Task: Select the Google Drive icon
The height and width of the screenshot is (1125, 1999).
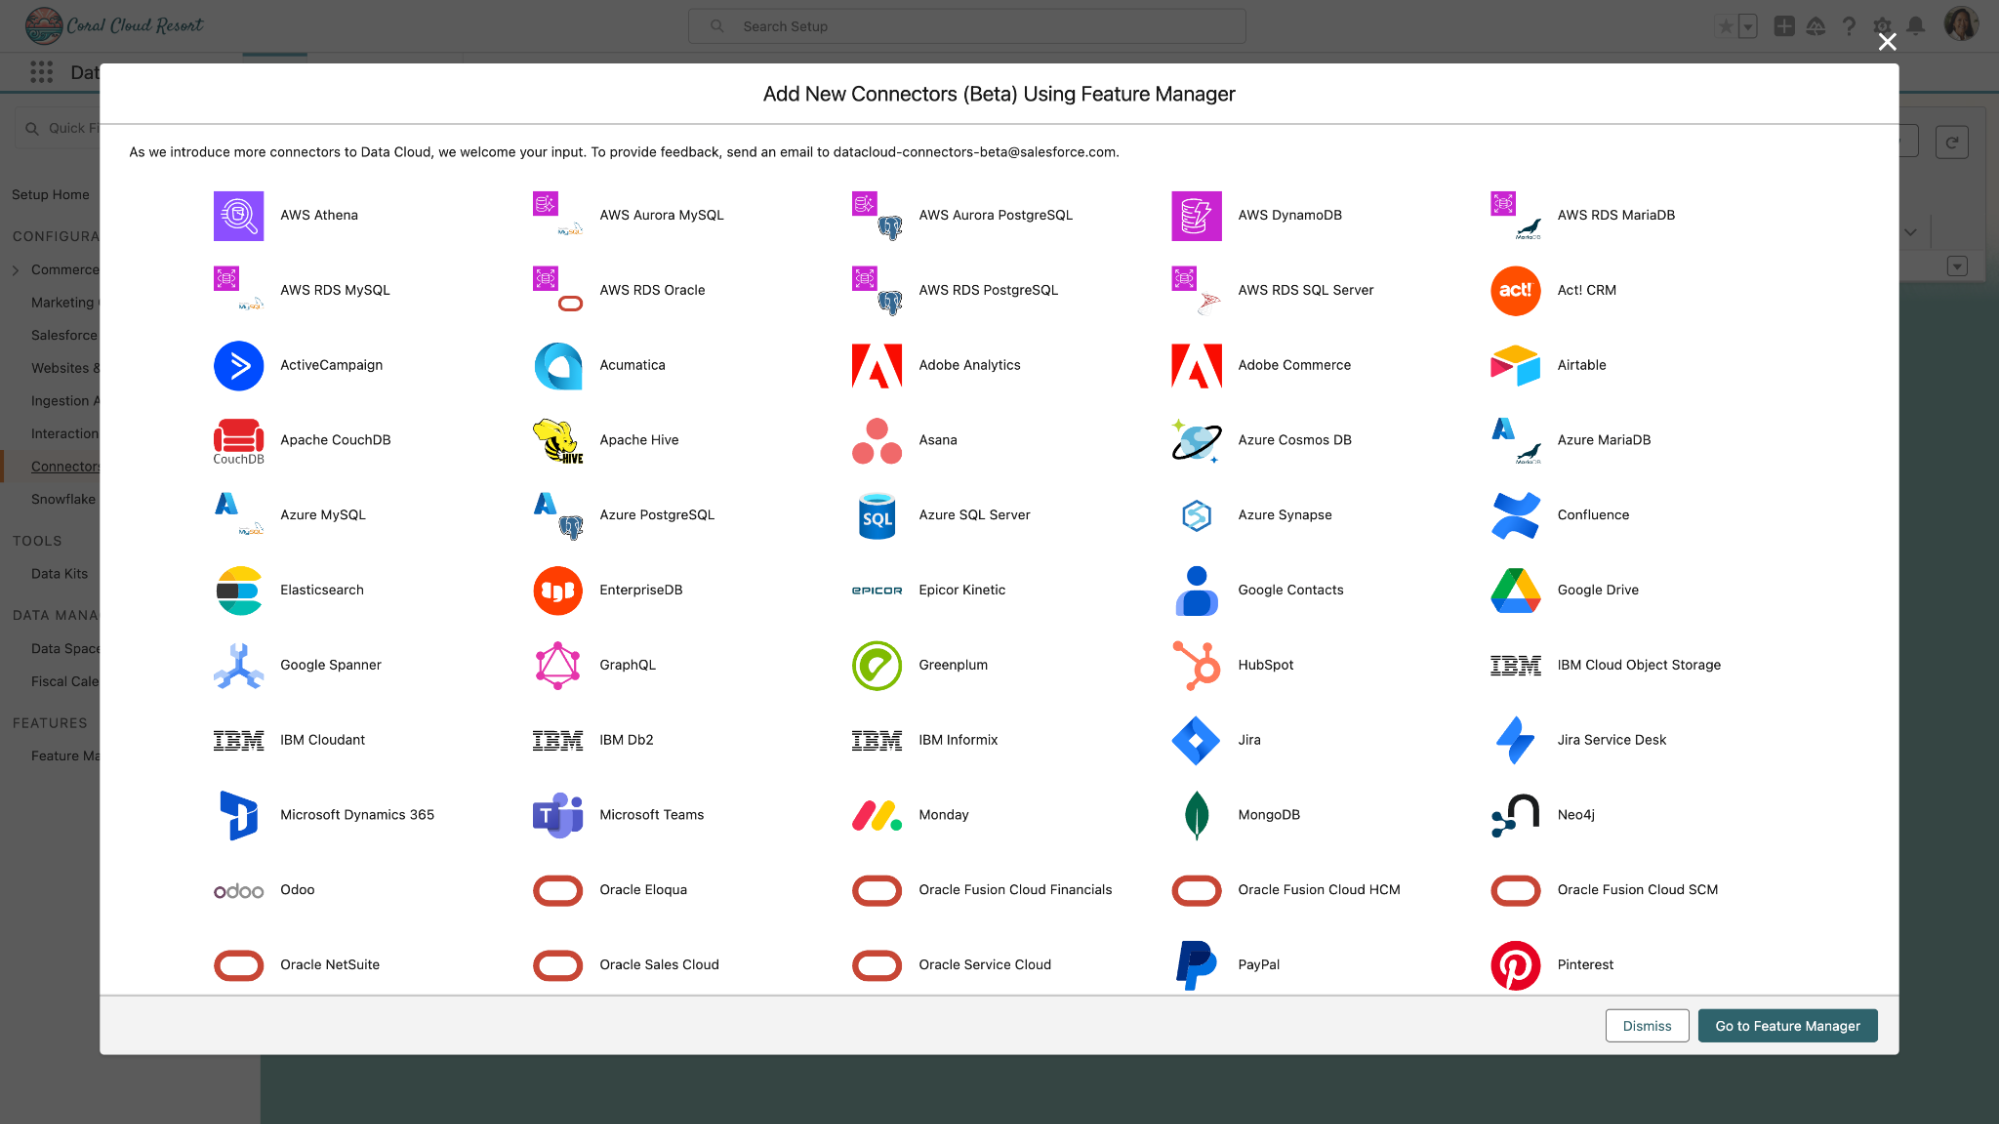Action: pos(1515,590)
